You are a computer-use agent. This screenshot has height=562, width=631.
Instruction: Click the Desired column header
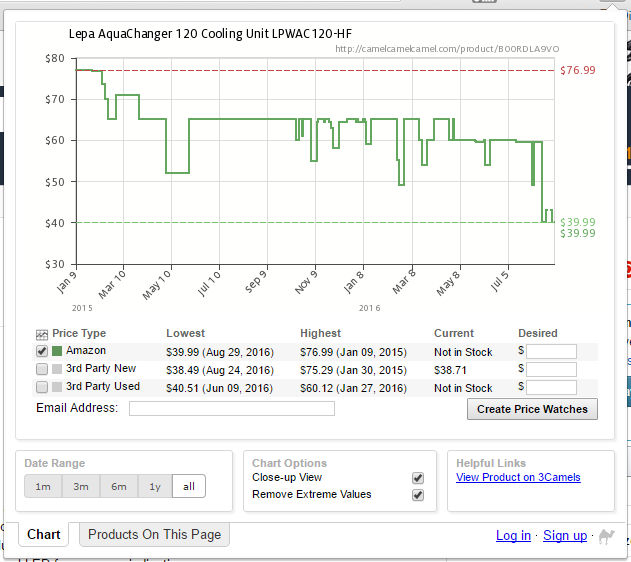pyautogui.click(x=538, y=333)
